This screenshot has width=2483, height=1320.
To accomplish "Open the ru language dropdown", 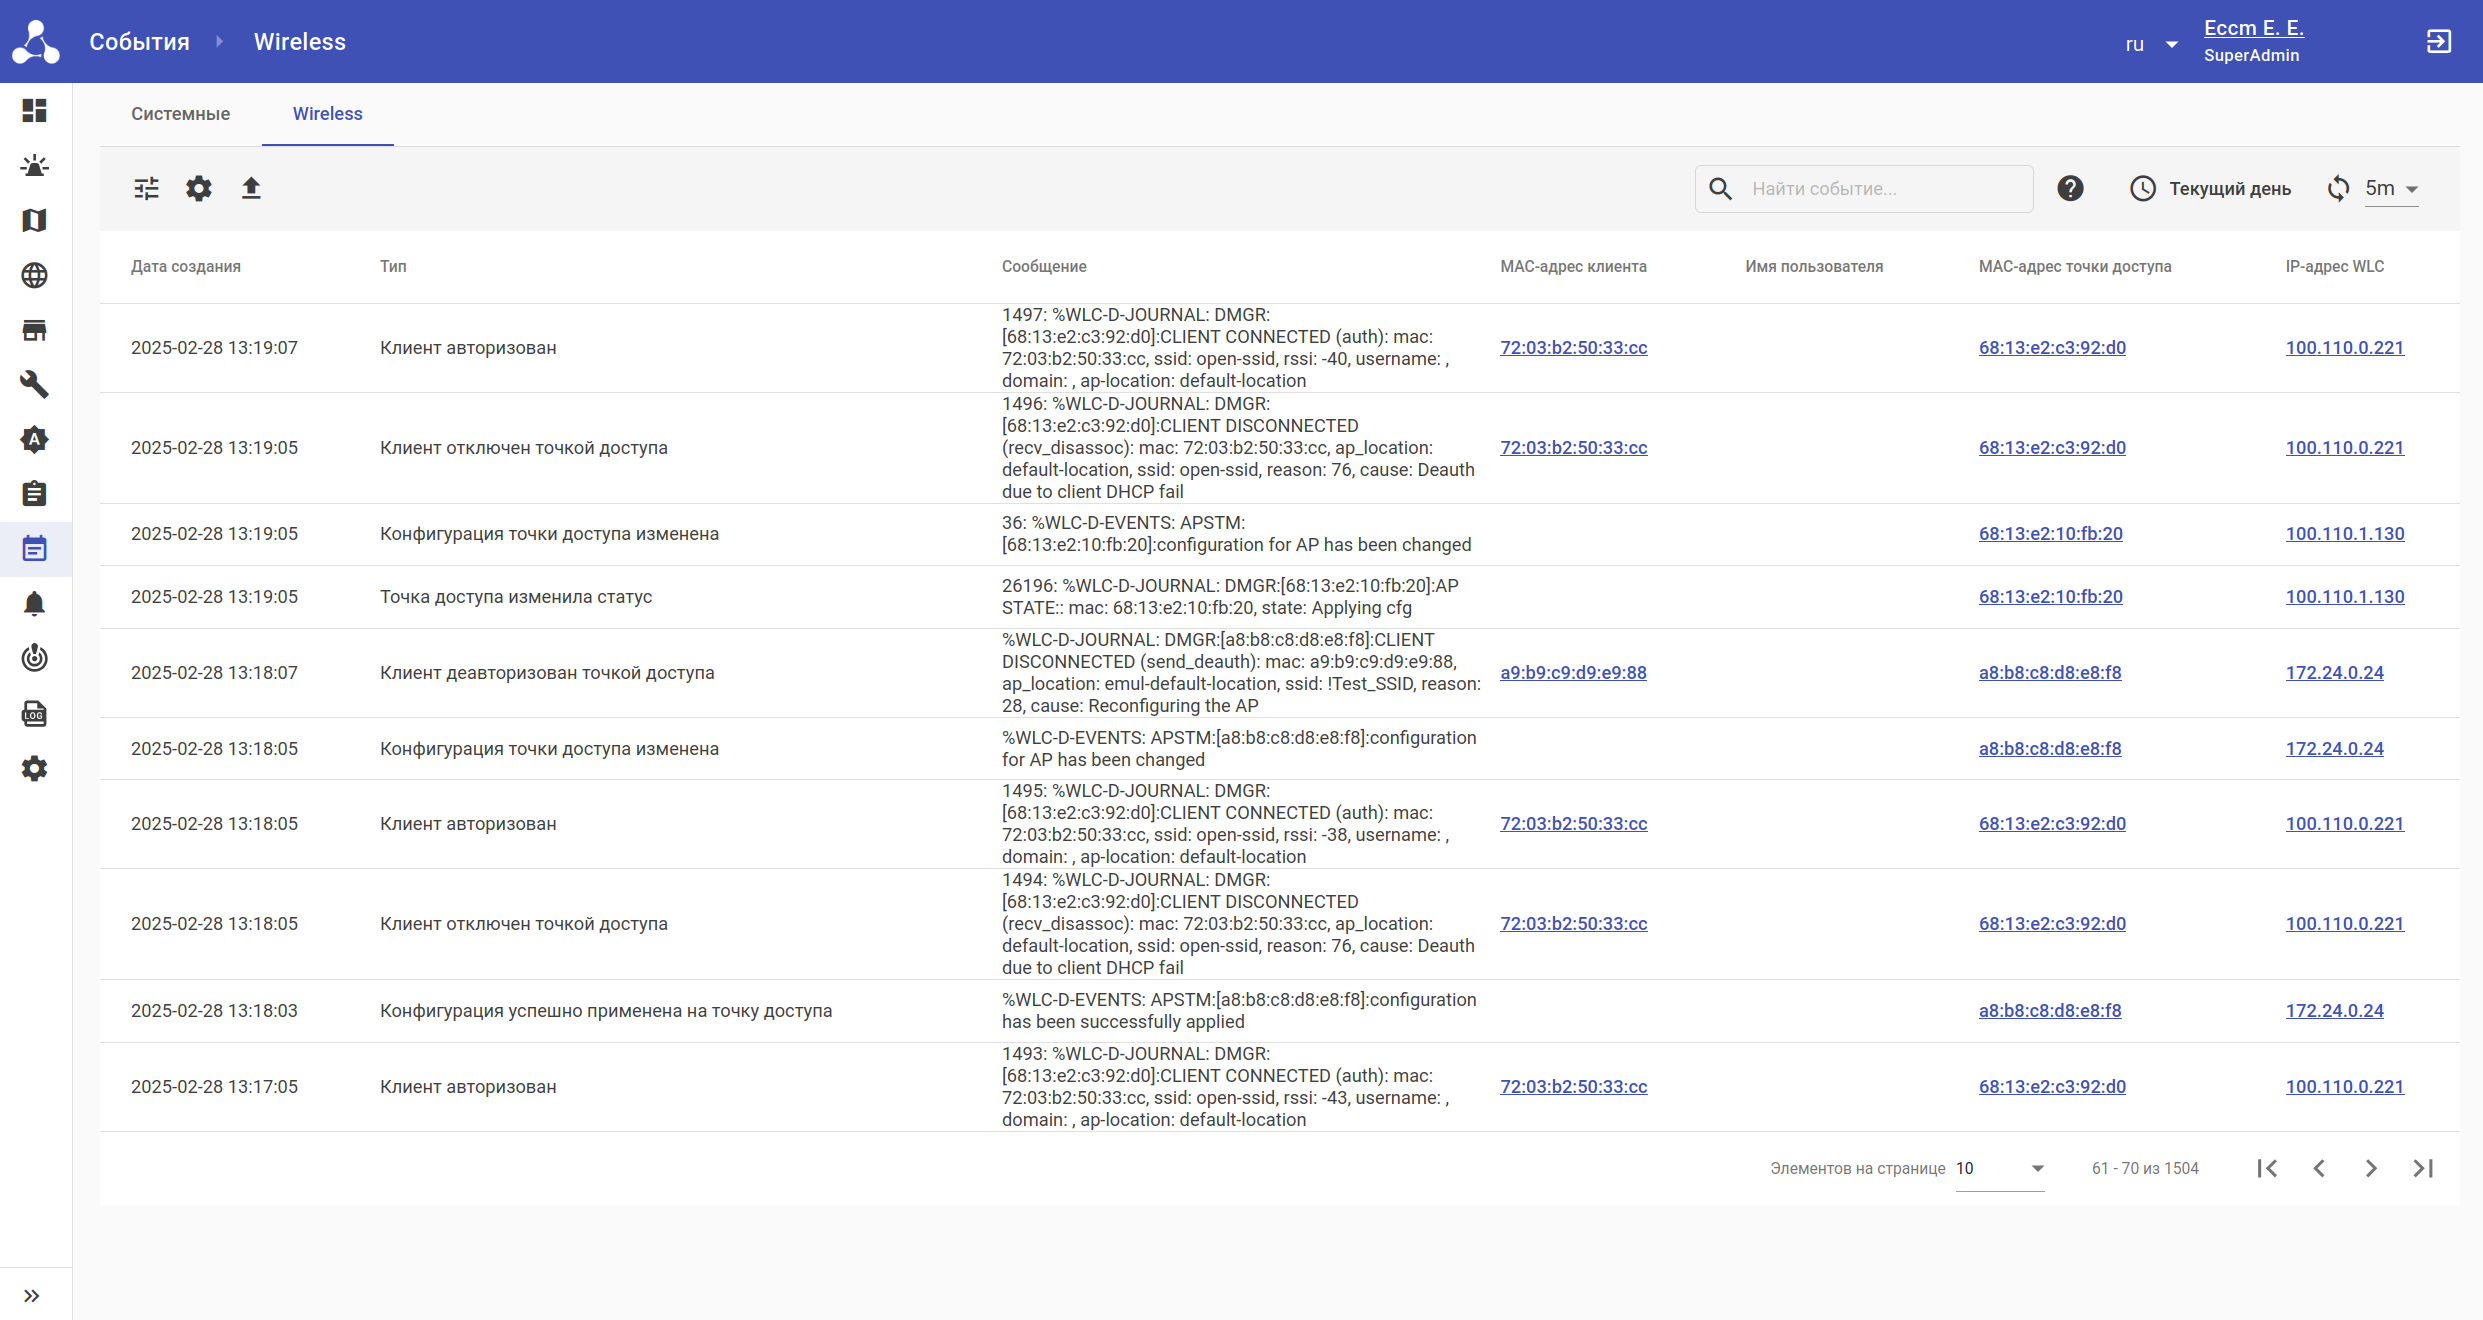I will [2152, 44].
